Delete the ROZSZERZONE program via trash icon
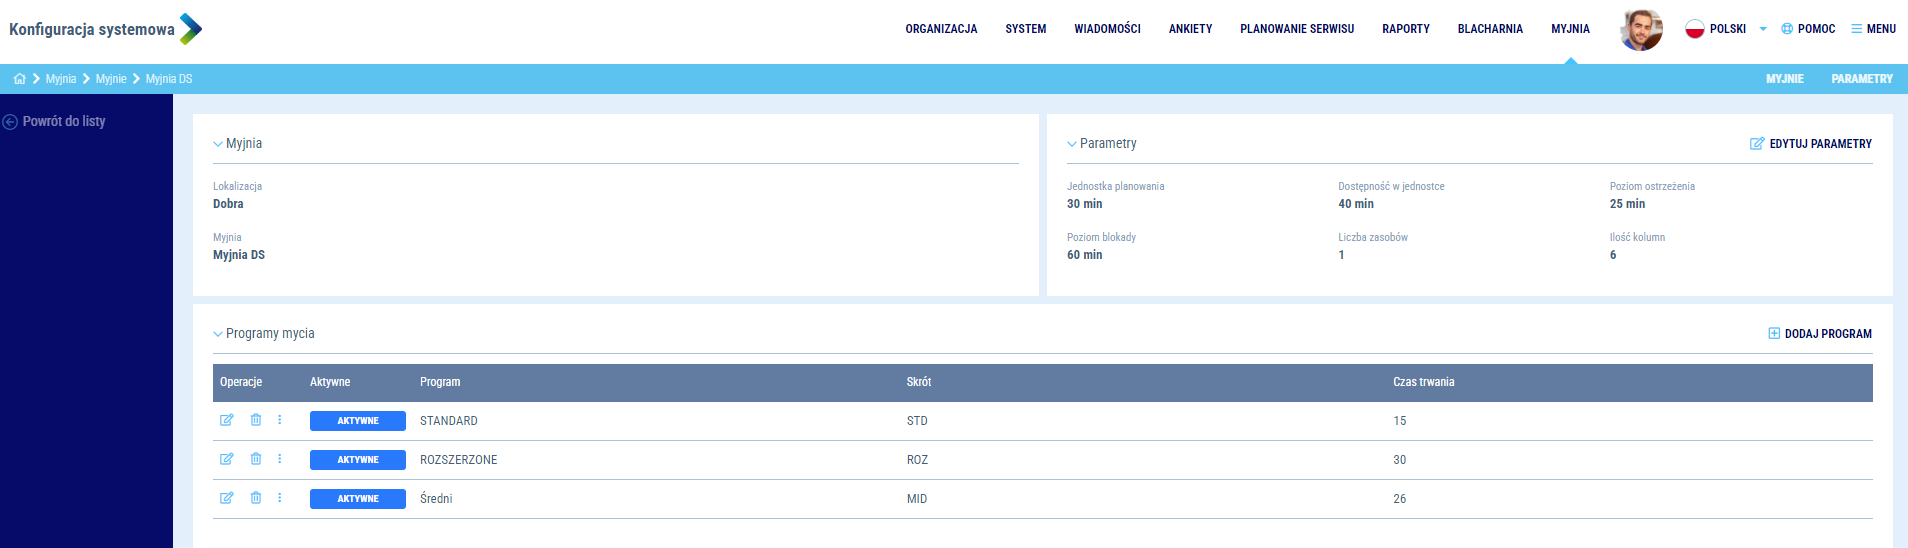1908x548 pixels. pyautogui.click(x=256, y=459)
